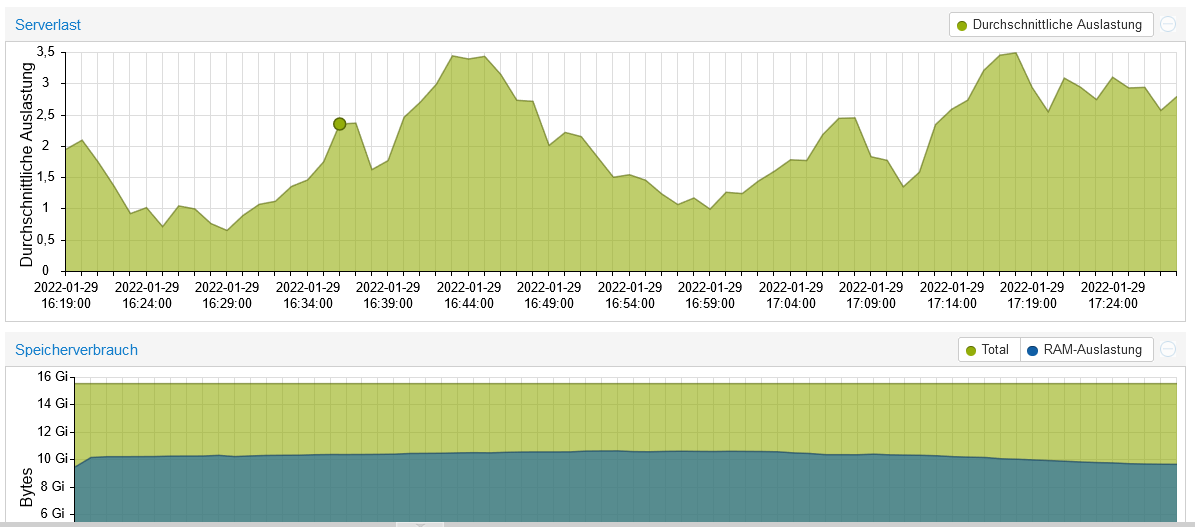Click the 6 Gi label on memory axis
The width and height of the screenshot is (1195, 527).
54,513
